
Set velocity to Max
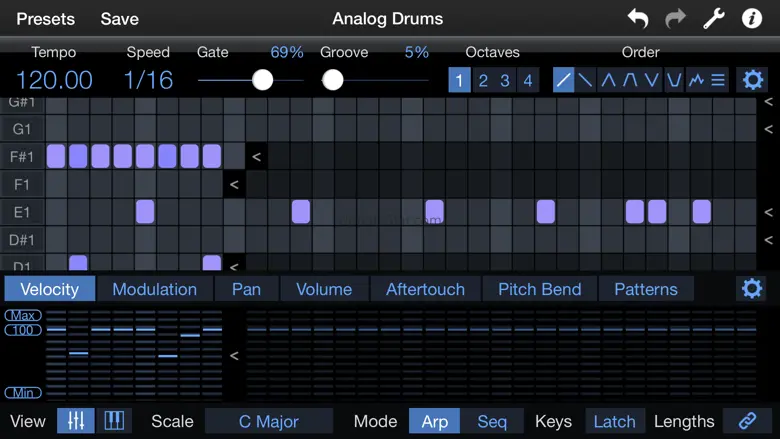pos(23,315)
